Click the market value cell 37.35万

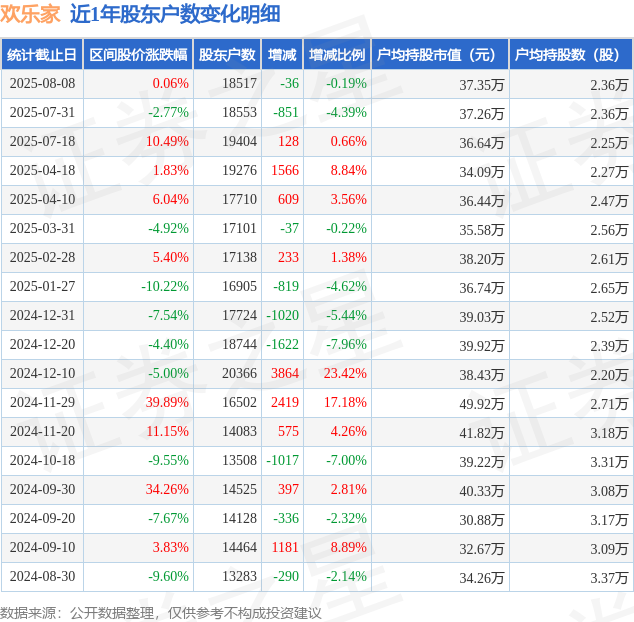tap(482, 85)
